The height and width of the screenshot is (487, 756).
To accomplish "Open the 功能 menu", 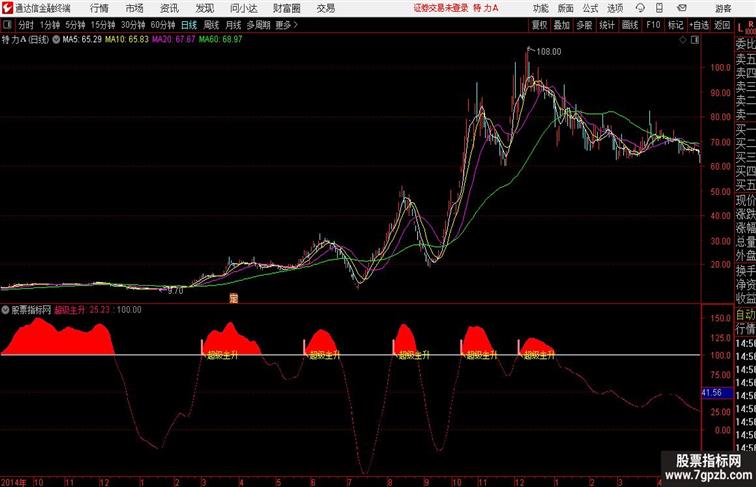I will (x=540, y=8).
